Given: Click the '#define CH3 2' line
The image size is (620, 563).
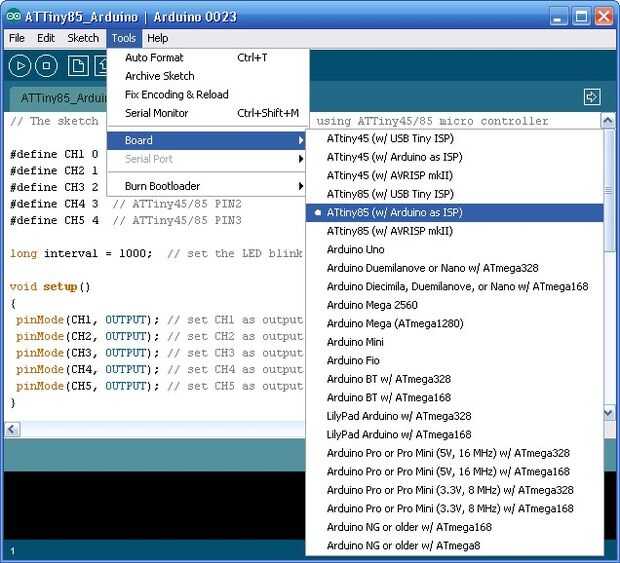Looking at the screenshot, I should [x=54, y=187].
